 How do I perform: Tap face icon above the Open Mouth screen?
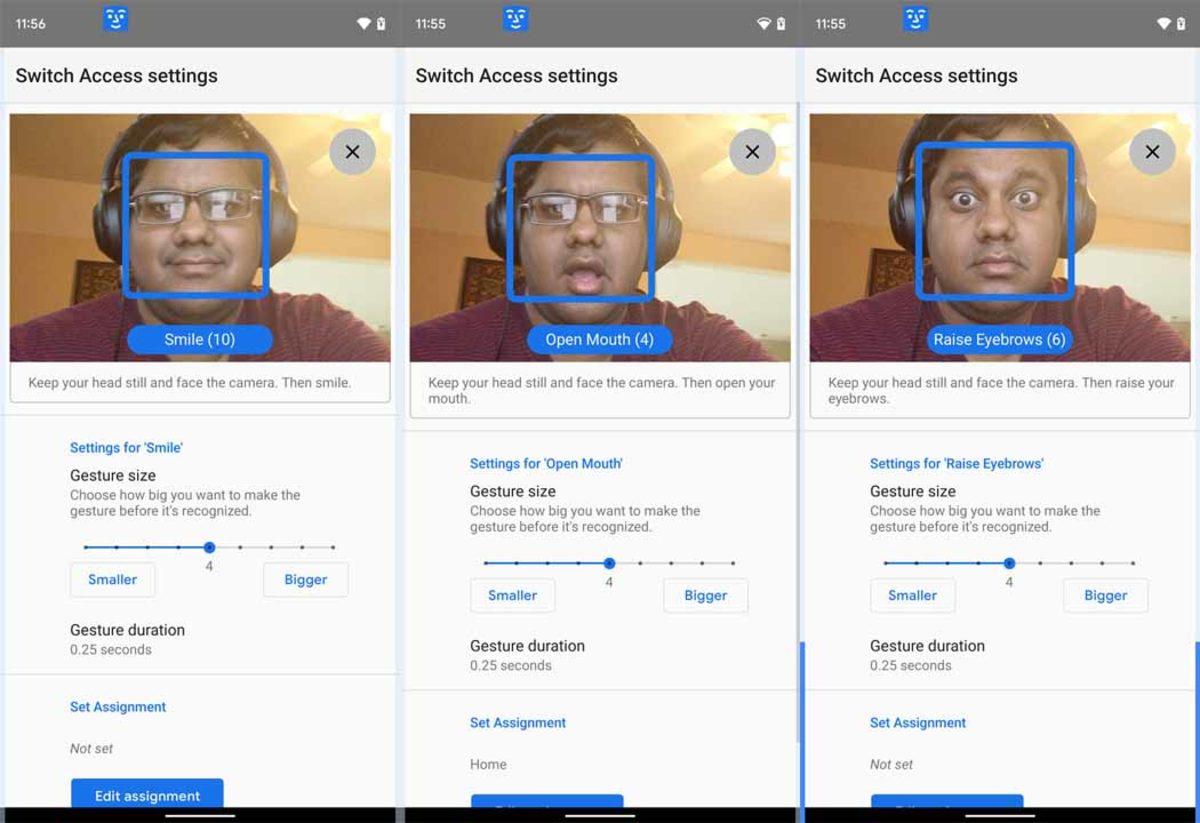point(516,19)
